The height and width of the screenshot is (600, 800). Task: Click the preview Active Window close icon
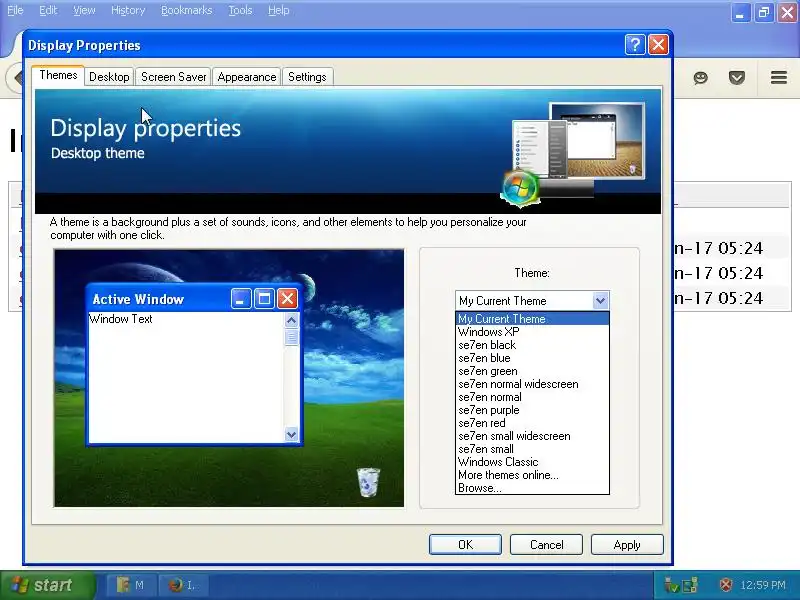coord(287,298)
